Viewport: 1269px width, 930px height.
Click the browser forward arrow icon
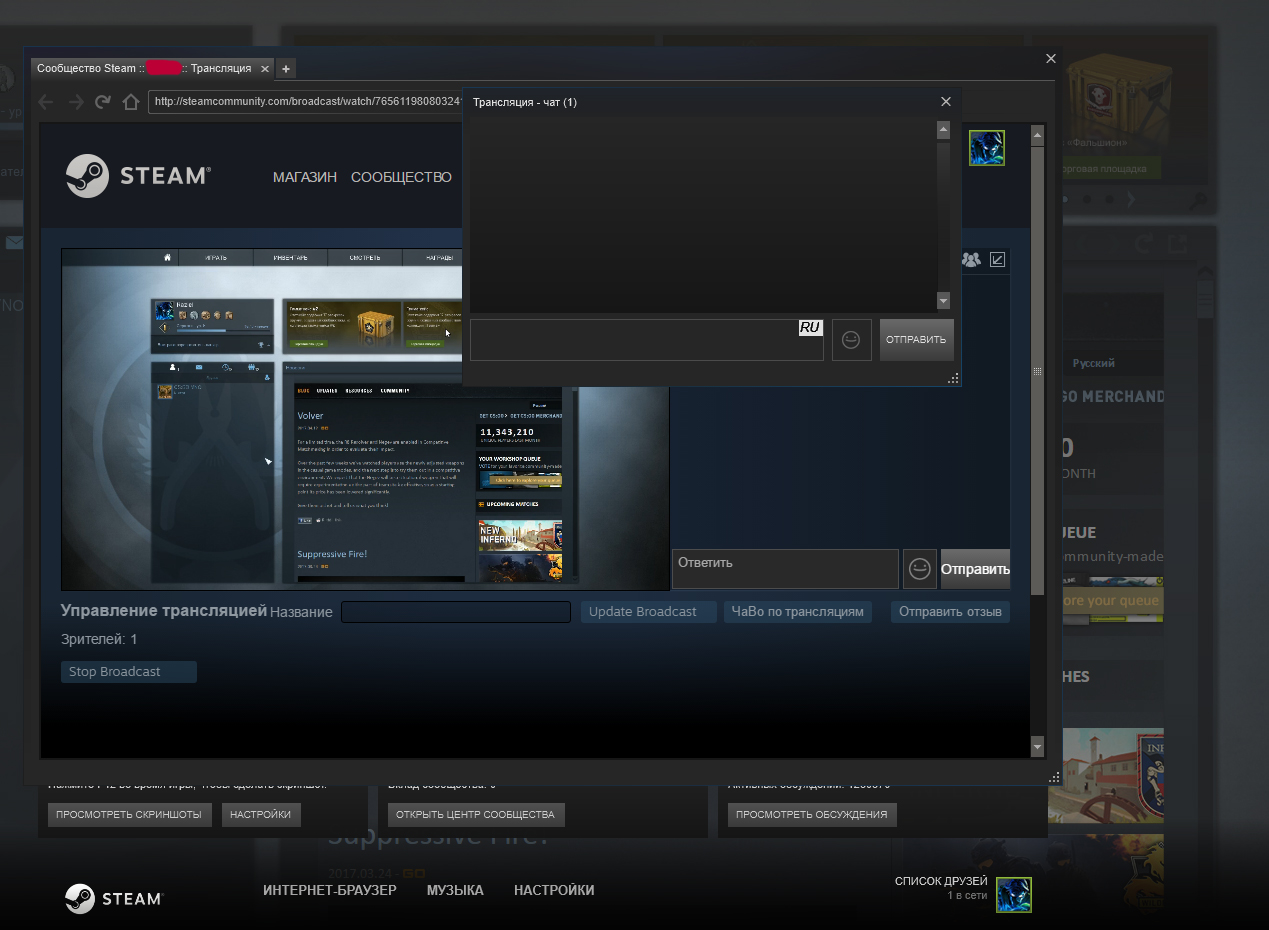coord(75,102)
